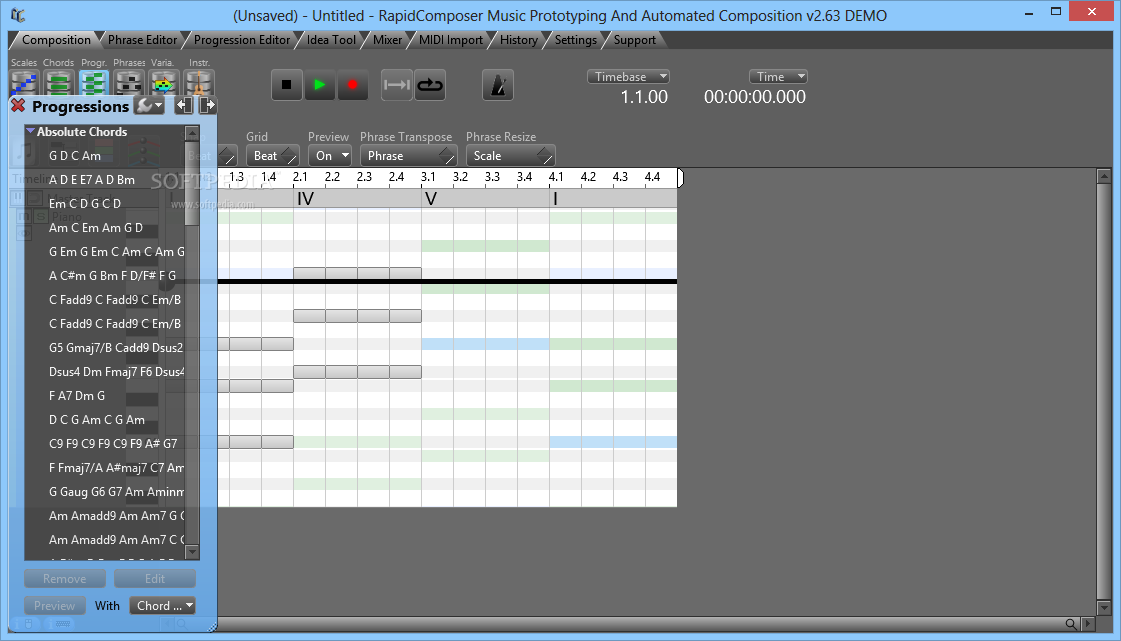Switch to the Progression Editor tab
Screen dimensions: 1121x641
(x=242, y=40)
